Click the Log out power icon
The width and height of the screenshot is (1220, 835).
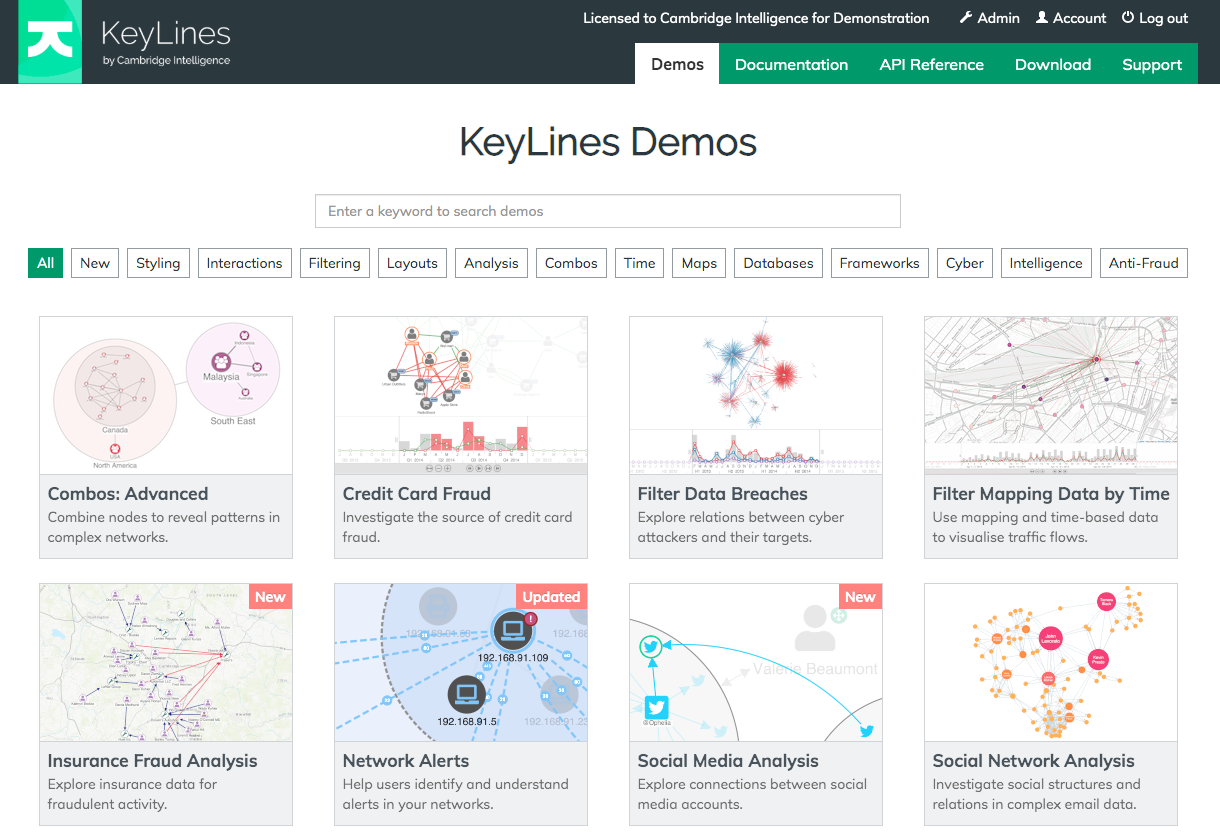pos(1128,18)
